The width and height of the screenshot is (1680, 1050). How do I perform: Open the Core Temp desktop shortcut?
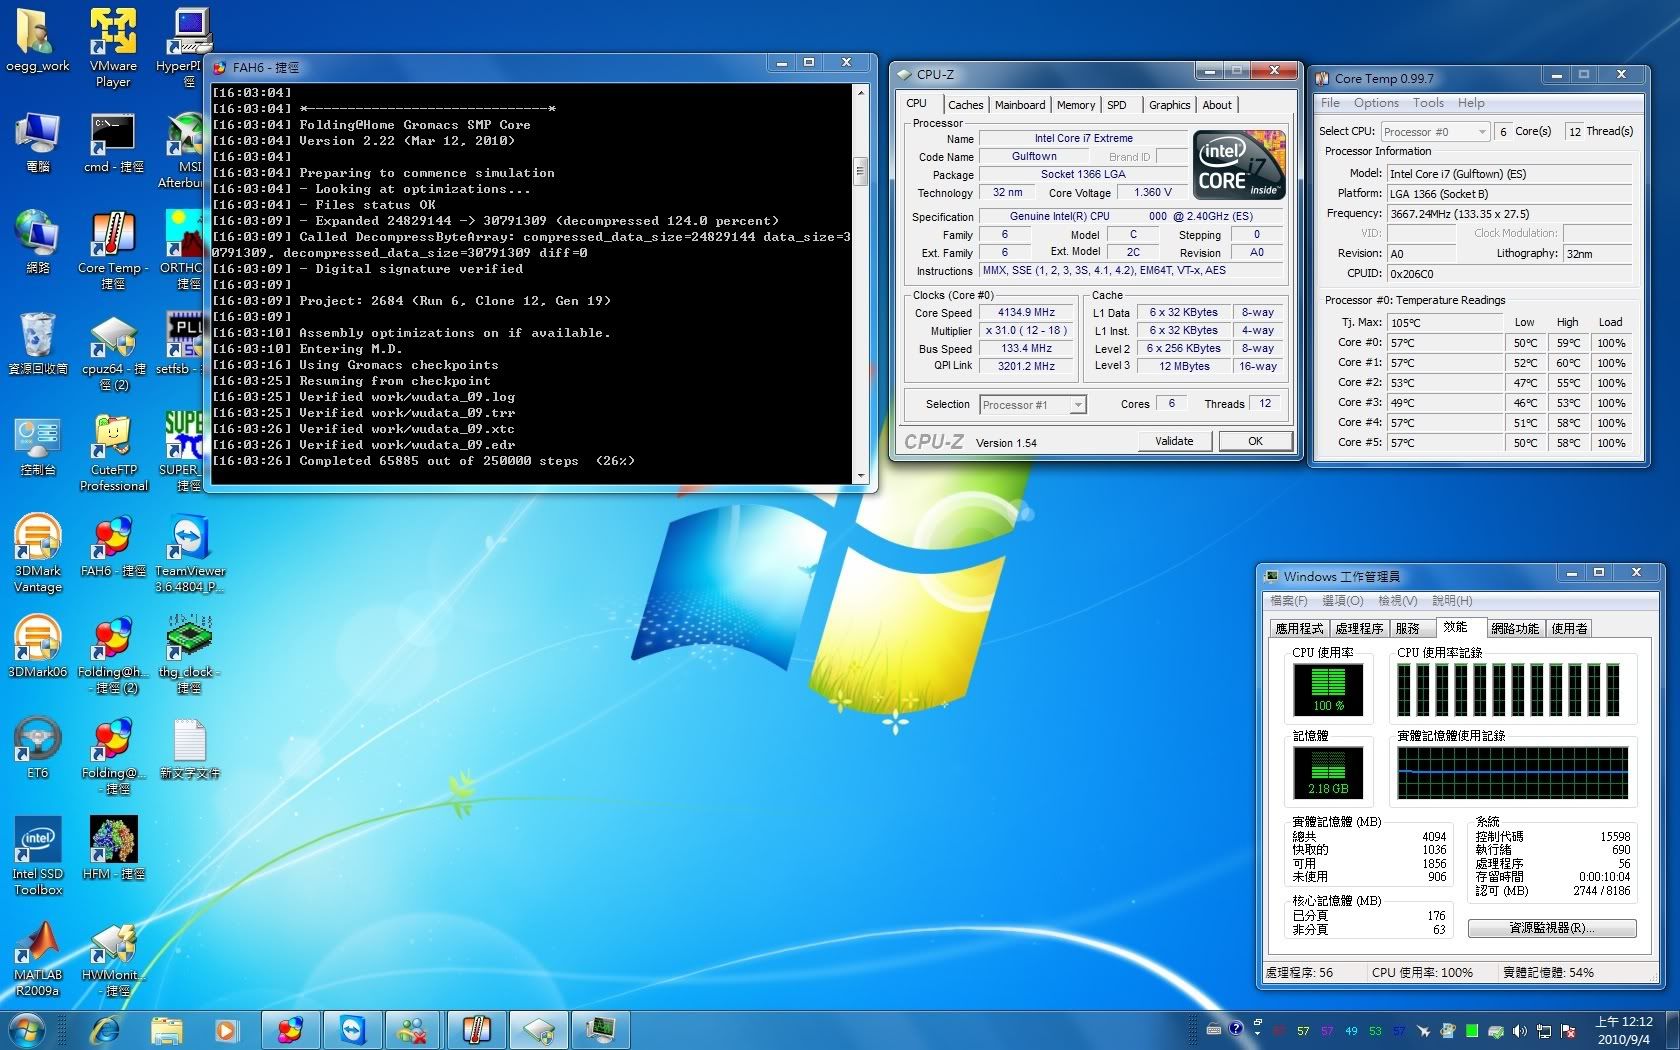tap(113, 248)
